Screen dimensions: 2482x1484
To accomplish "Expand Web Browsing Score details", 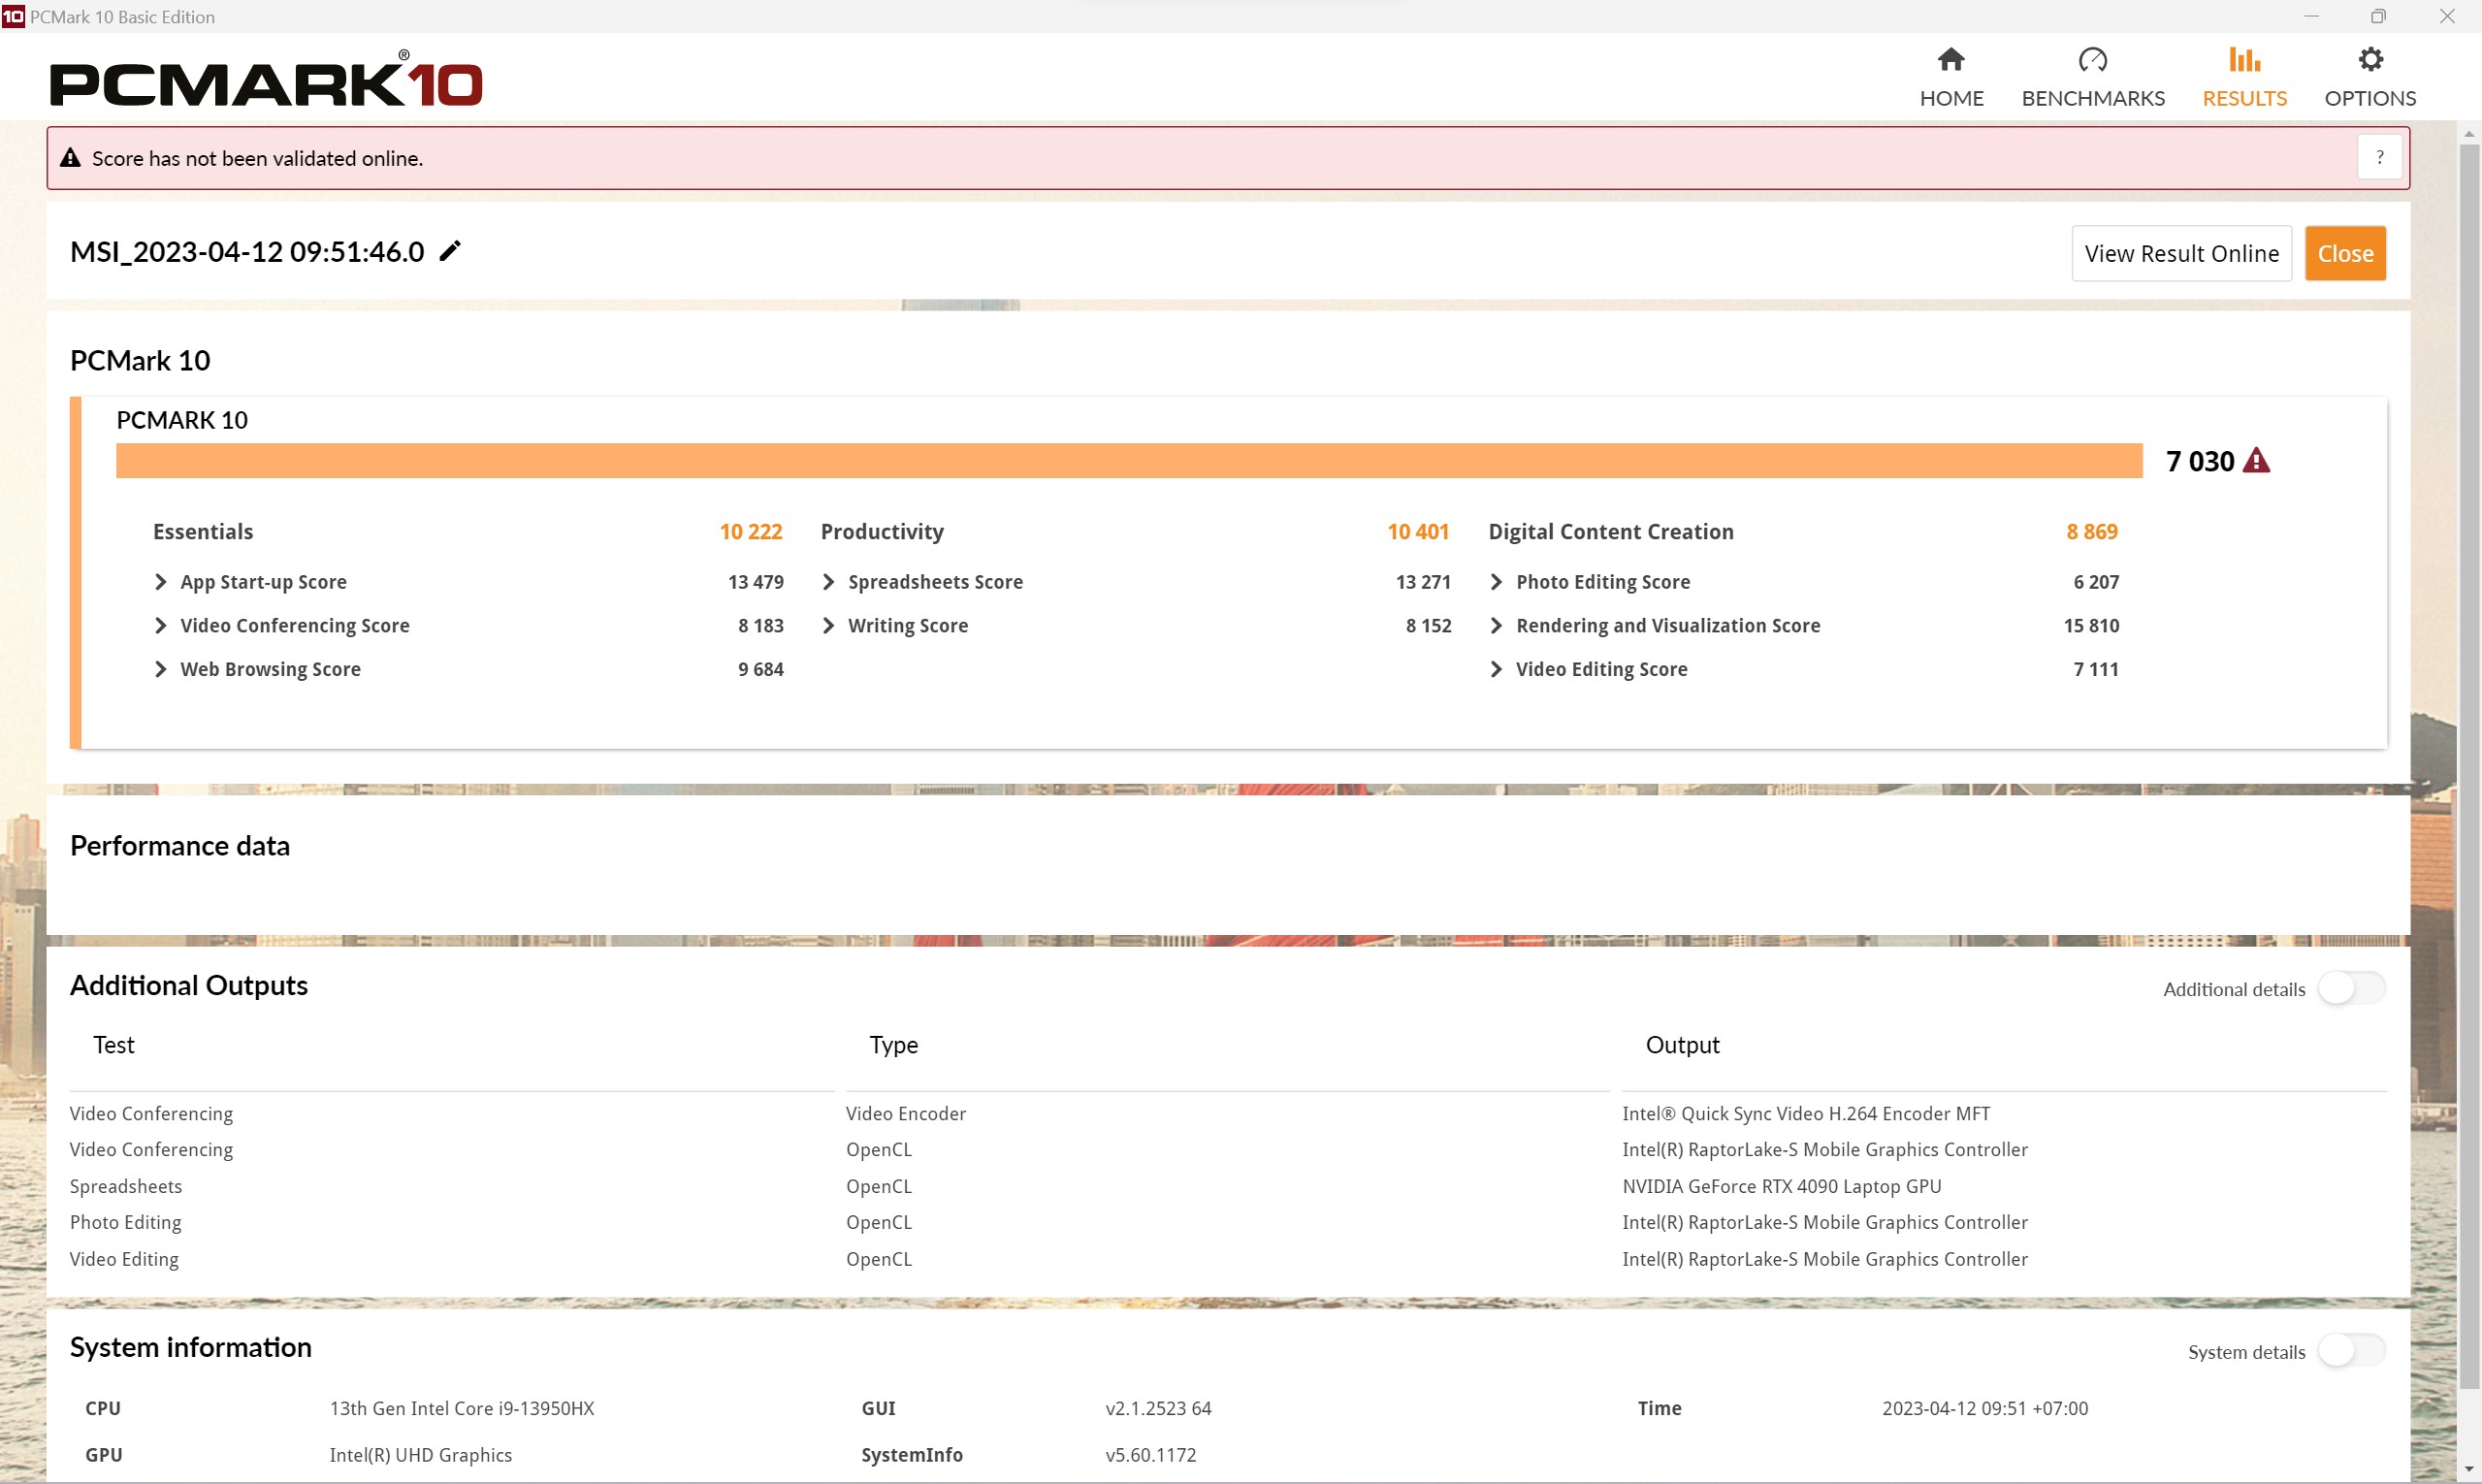I will 160,669.
